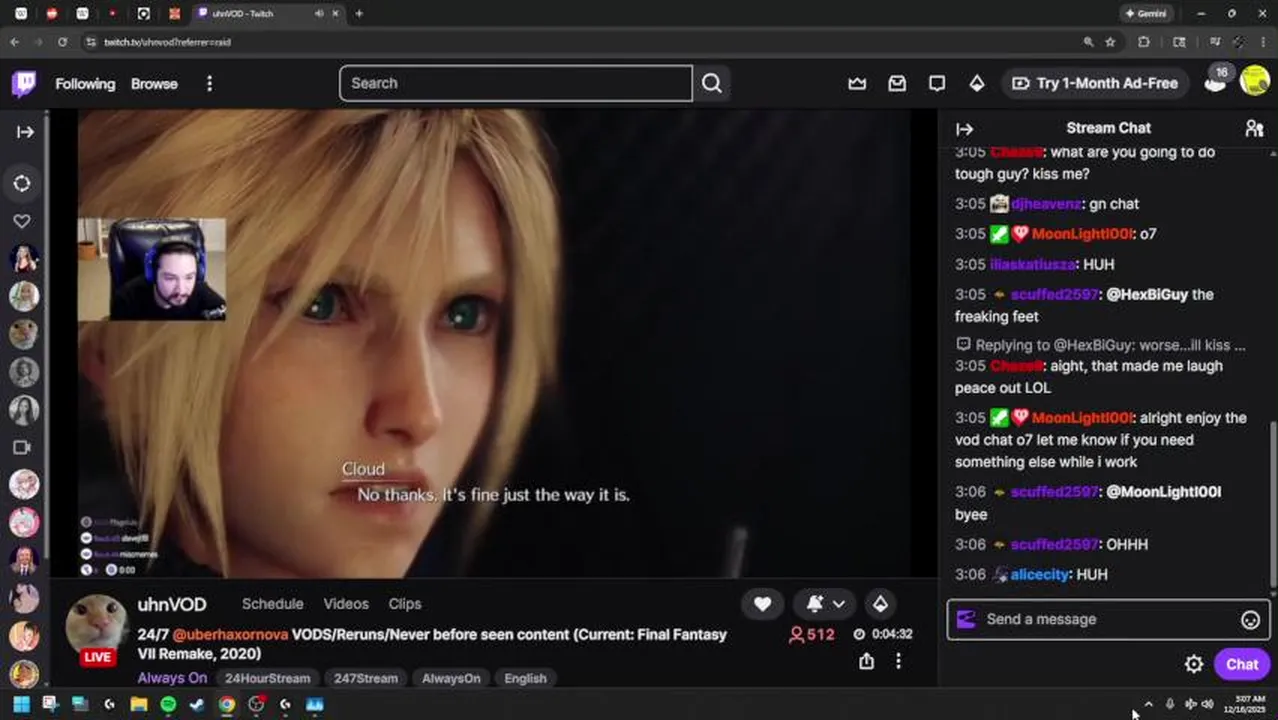Click the uhnVOD channel avatar
This screenshot has height=720, width=1278.
click(96, 626)
